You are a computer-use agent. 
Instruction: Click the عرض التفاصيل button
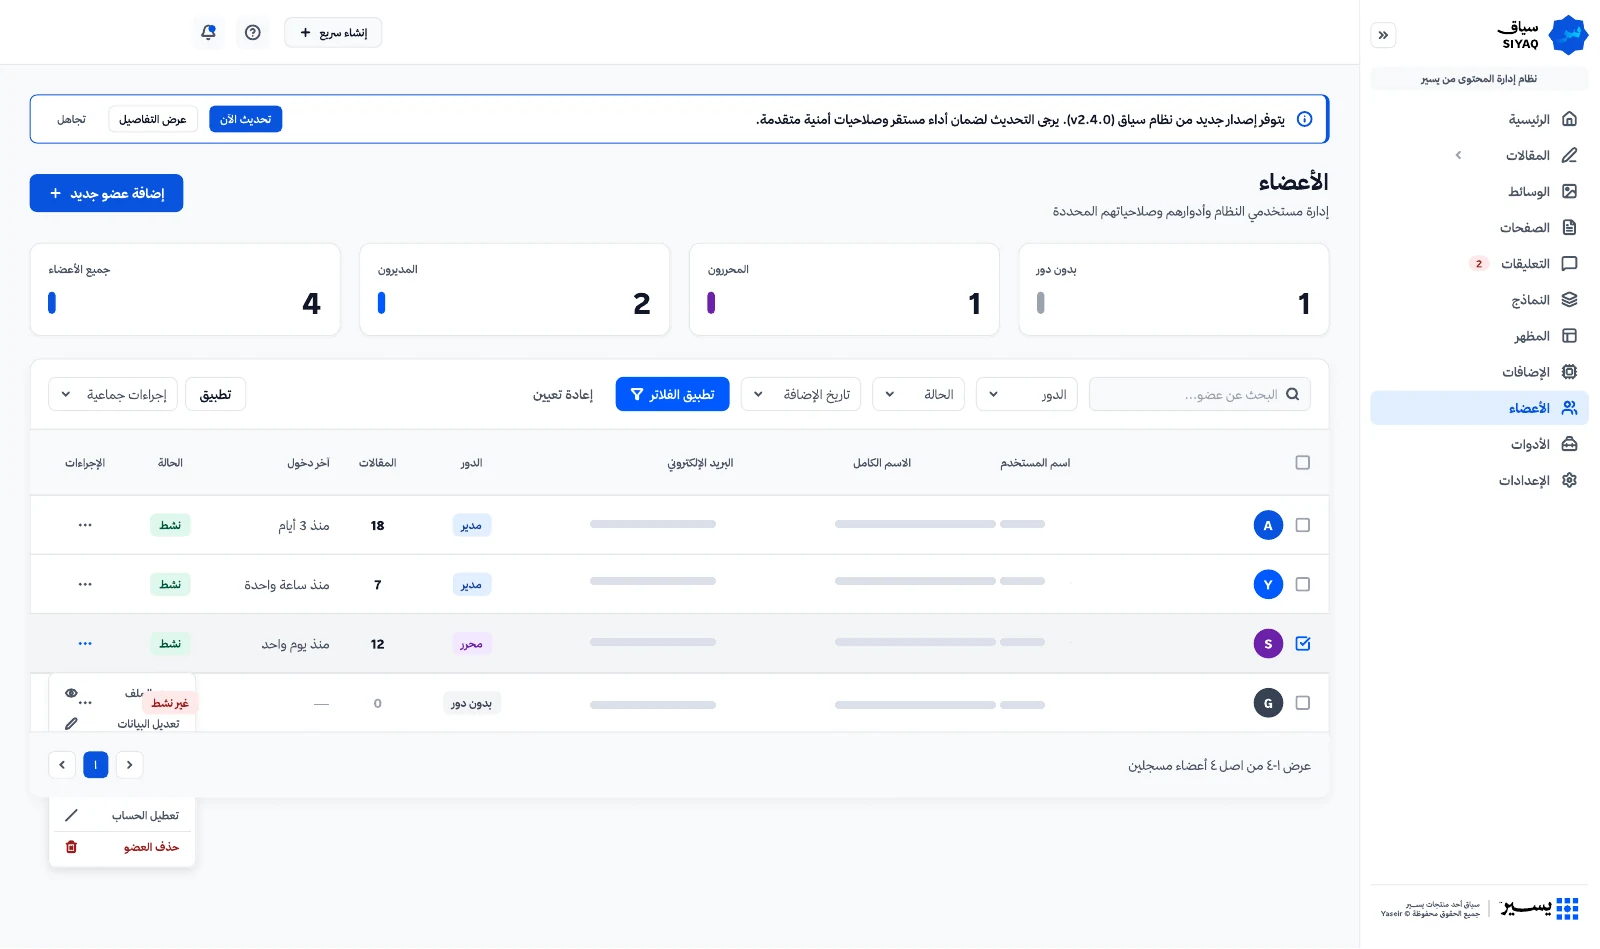153,119
